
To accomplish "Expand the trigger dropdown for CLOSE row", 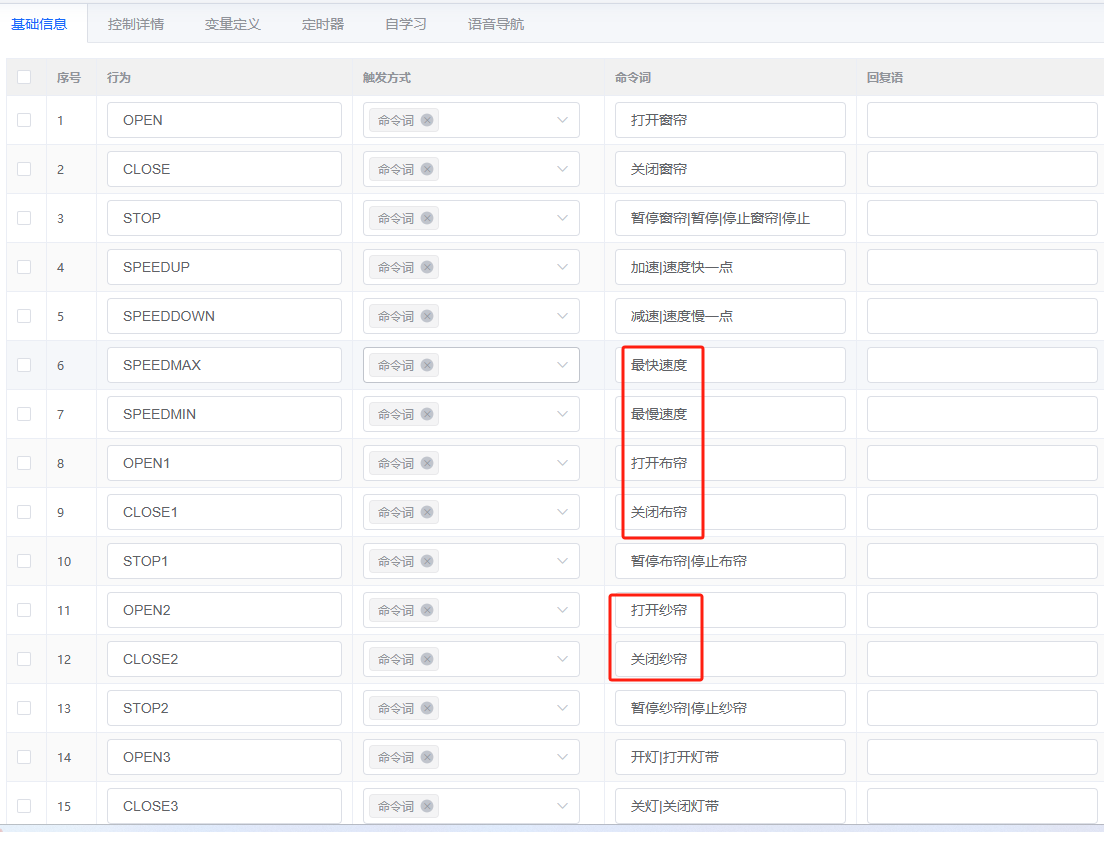I will [562, 169].
